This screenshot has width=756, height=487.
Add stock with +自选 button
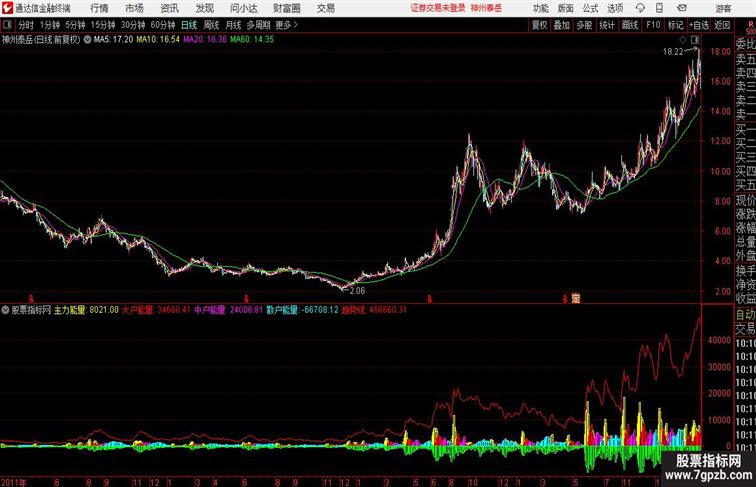pos(699,25)
